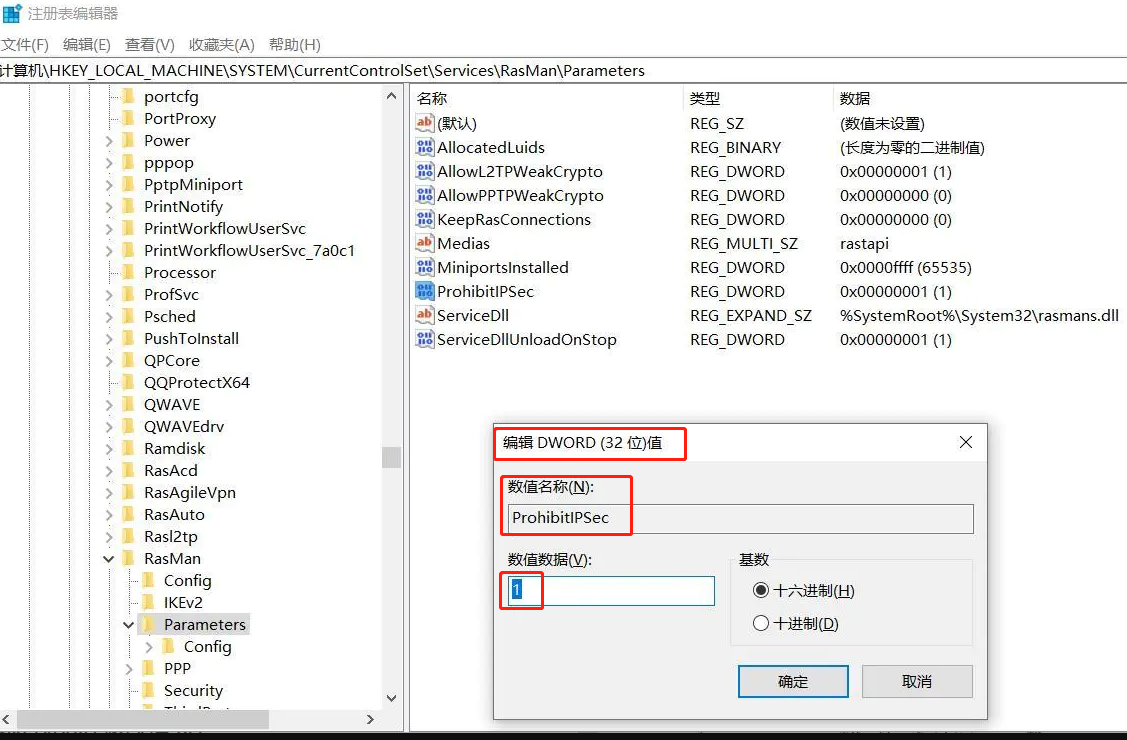
Task: Click the Registry Editor app icon in title bar
Action: point(12,14)
